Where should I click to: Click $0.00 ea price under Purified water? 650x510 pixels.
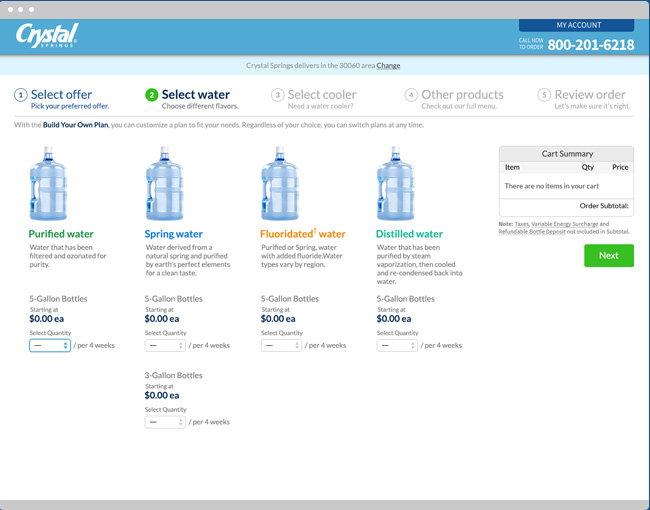46,319
